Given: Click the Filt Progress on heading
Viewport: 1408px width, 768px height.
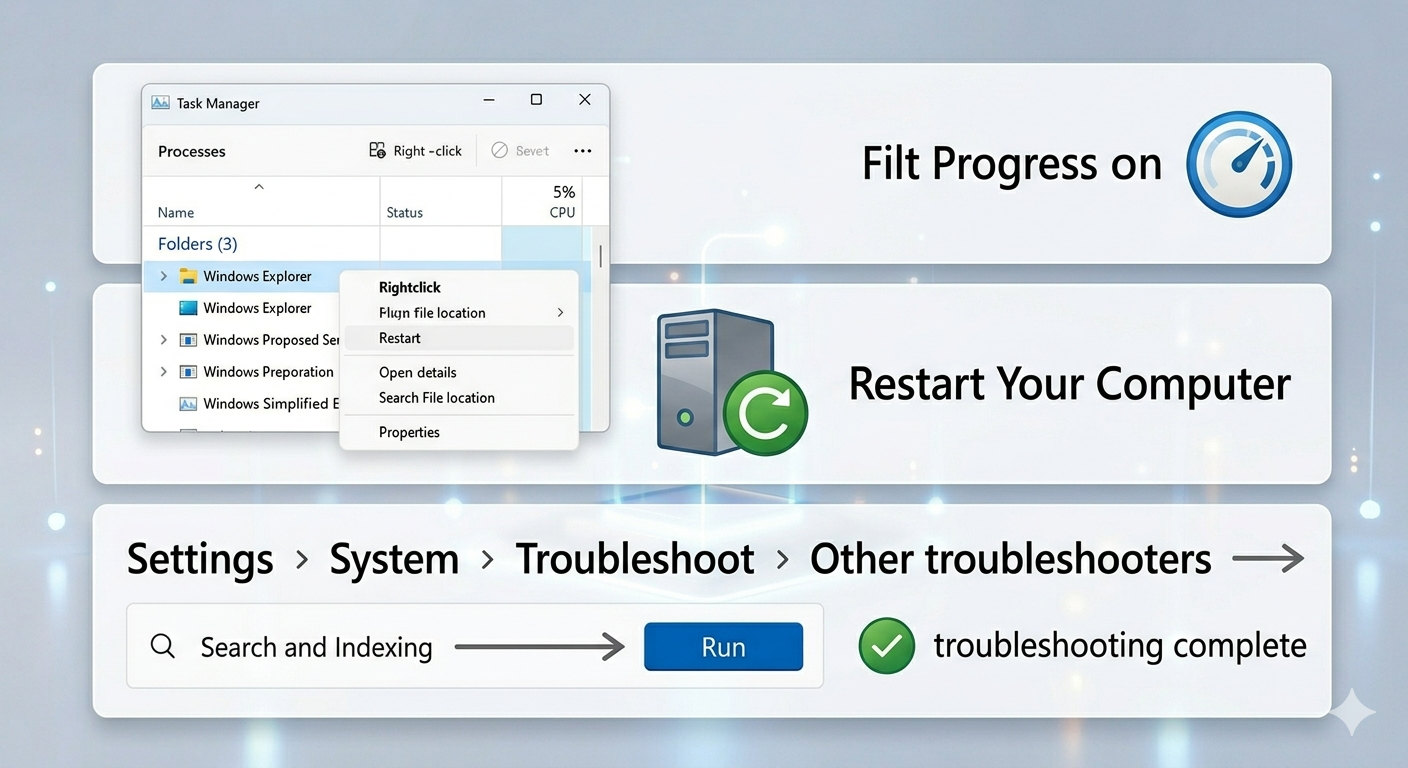Looking at the screenshot, I should click(1011, 164).
